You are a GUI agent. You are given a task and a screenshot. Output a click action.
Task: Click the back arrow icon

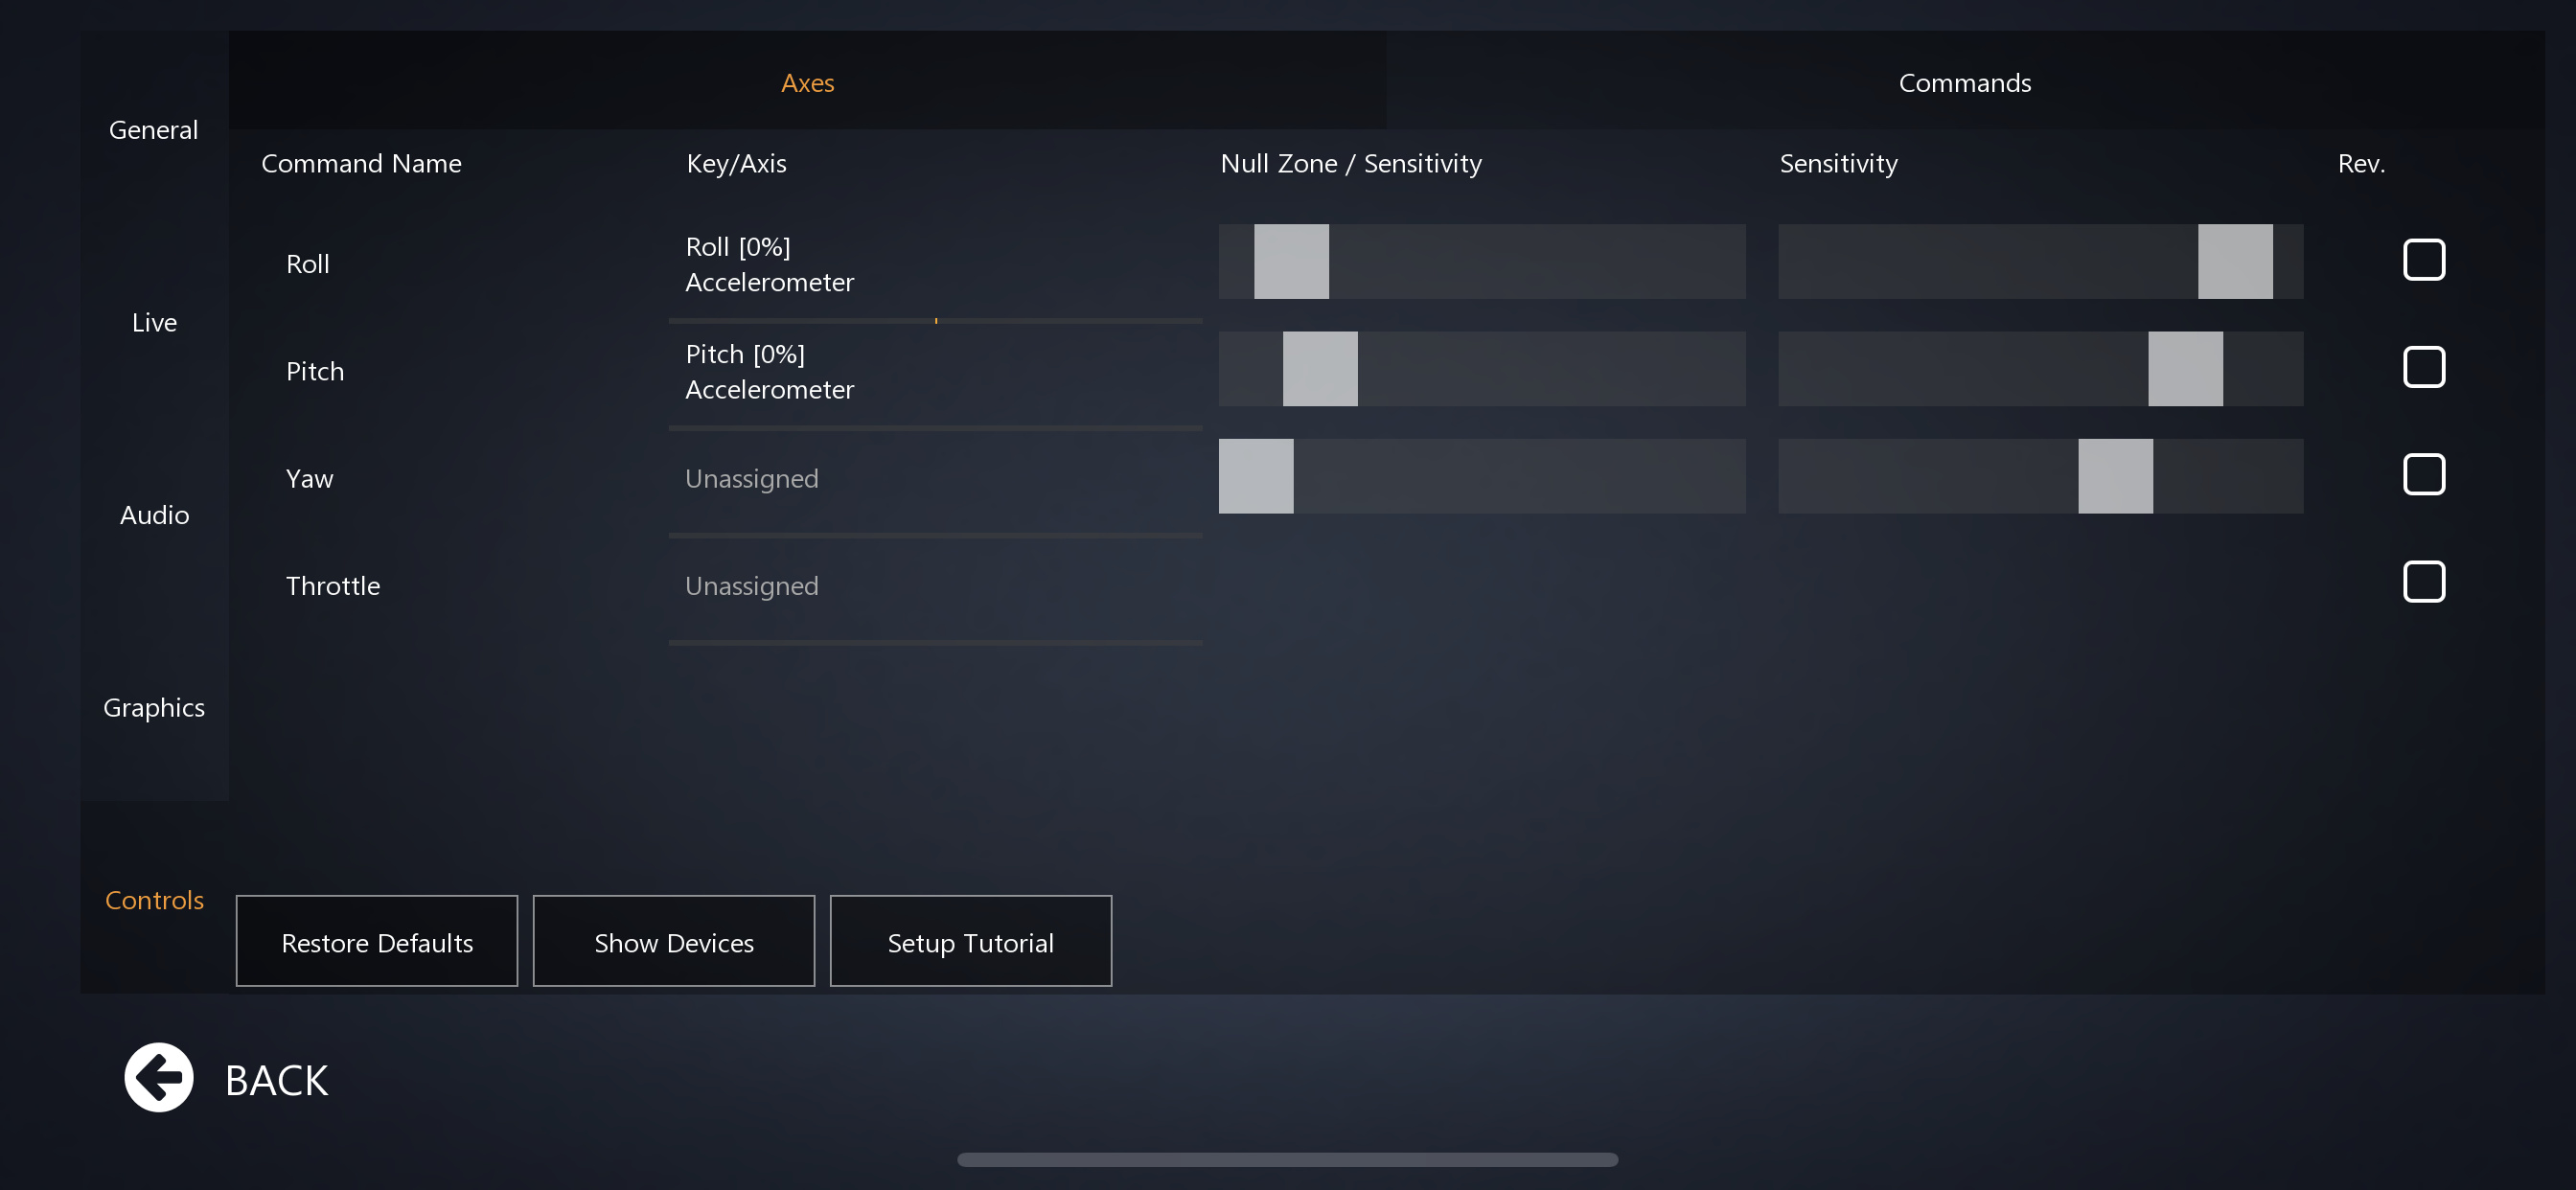coord(158,1077)
